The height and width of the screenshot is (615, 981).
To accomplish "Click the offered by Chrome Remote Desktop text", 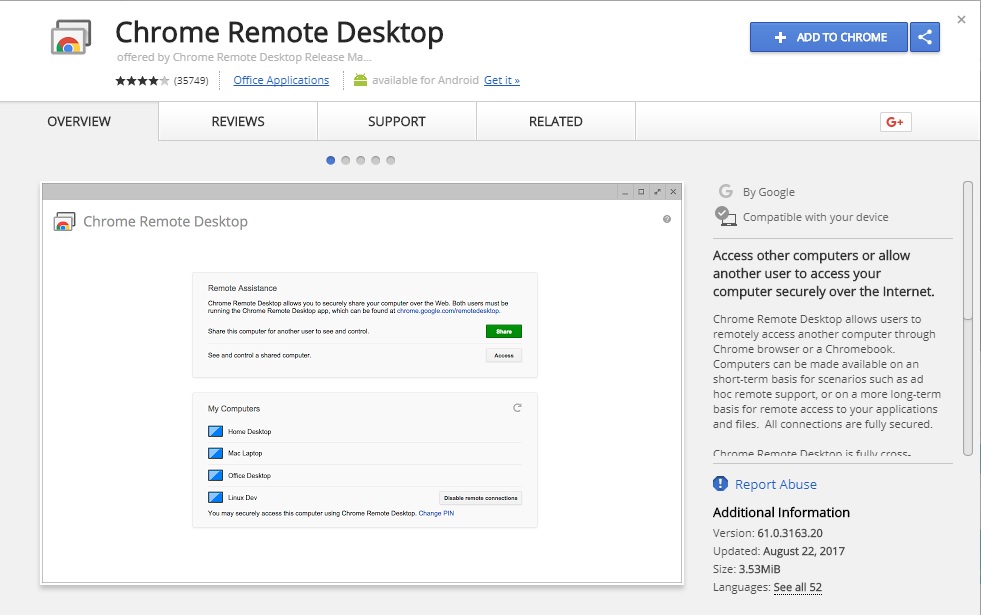I will point(244,57).
